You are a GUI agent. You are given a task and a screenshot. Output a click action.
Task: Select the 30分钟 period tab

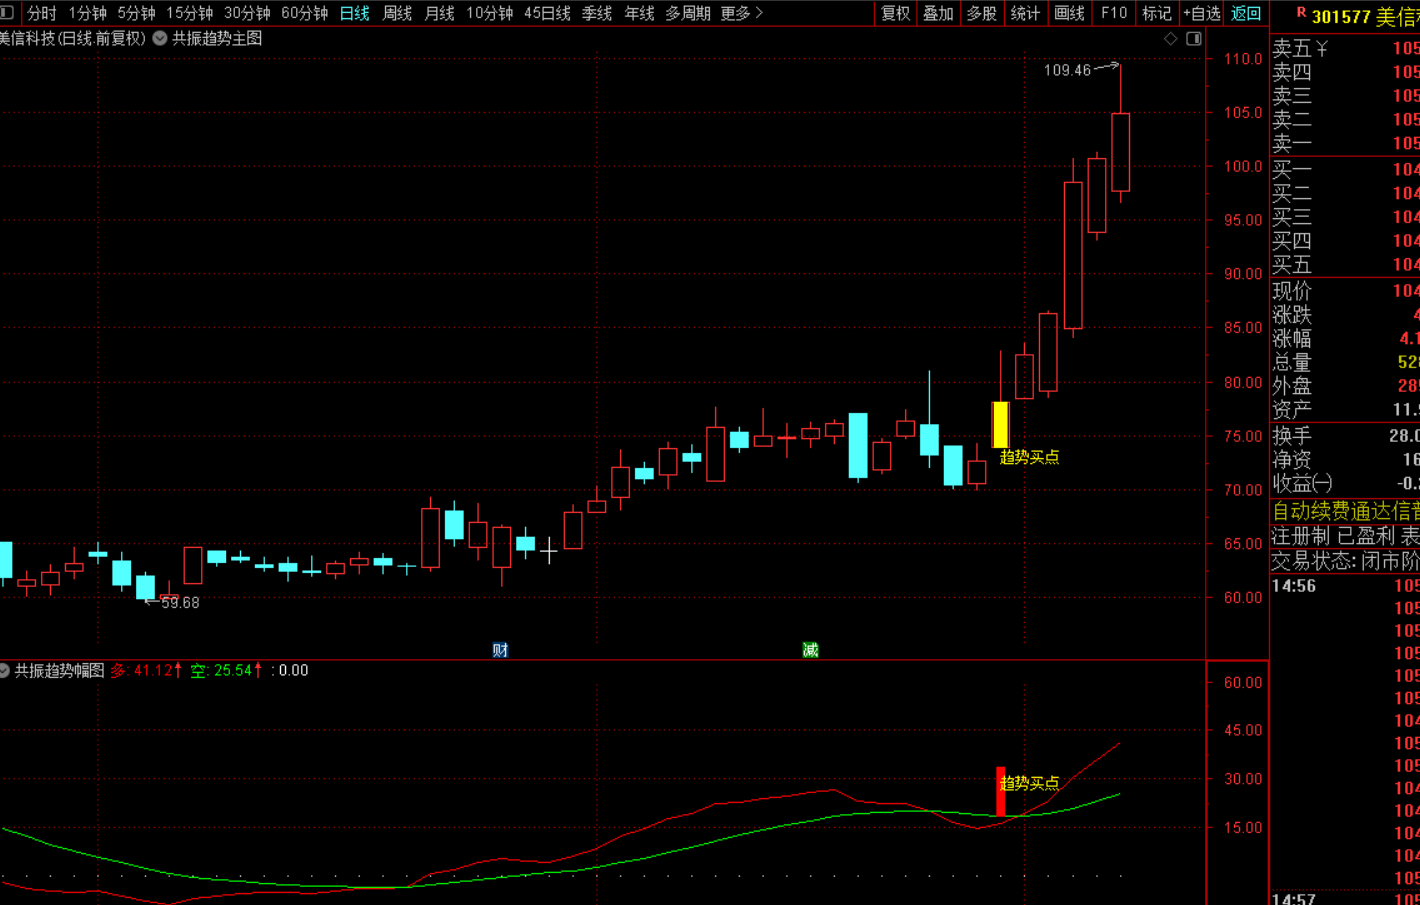coord(247,13)
